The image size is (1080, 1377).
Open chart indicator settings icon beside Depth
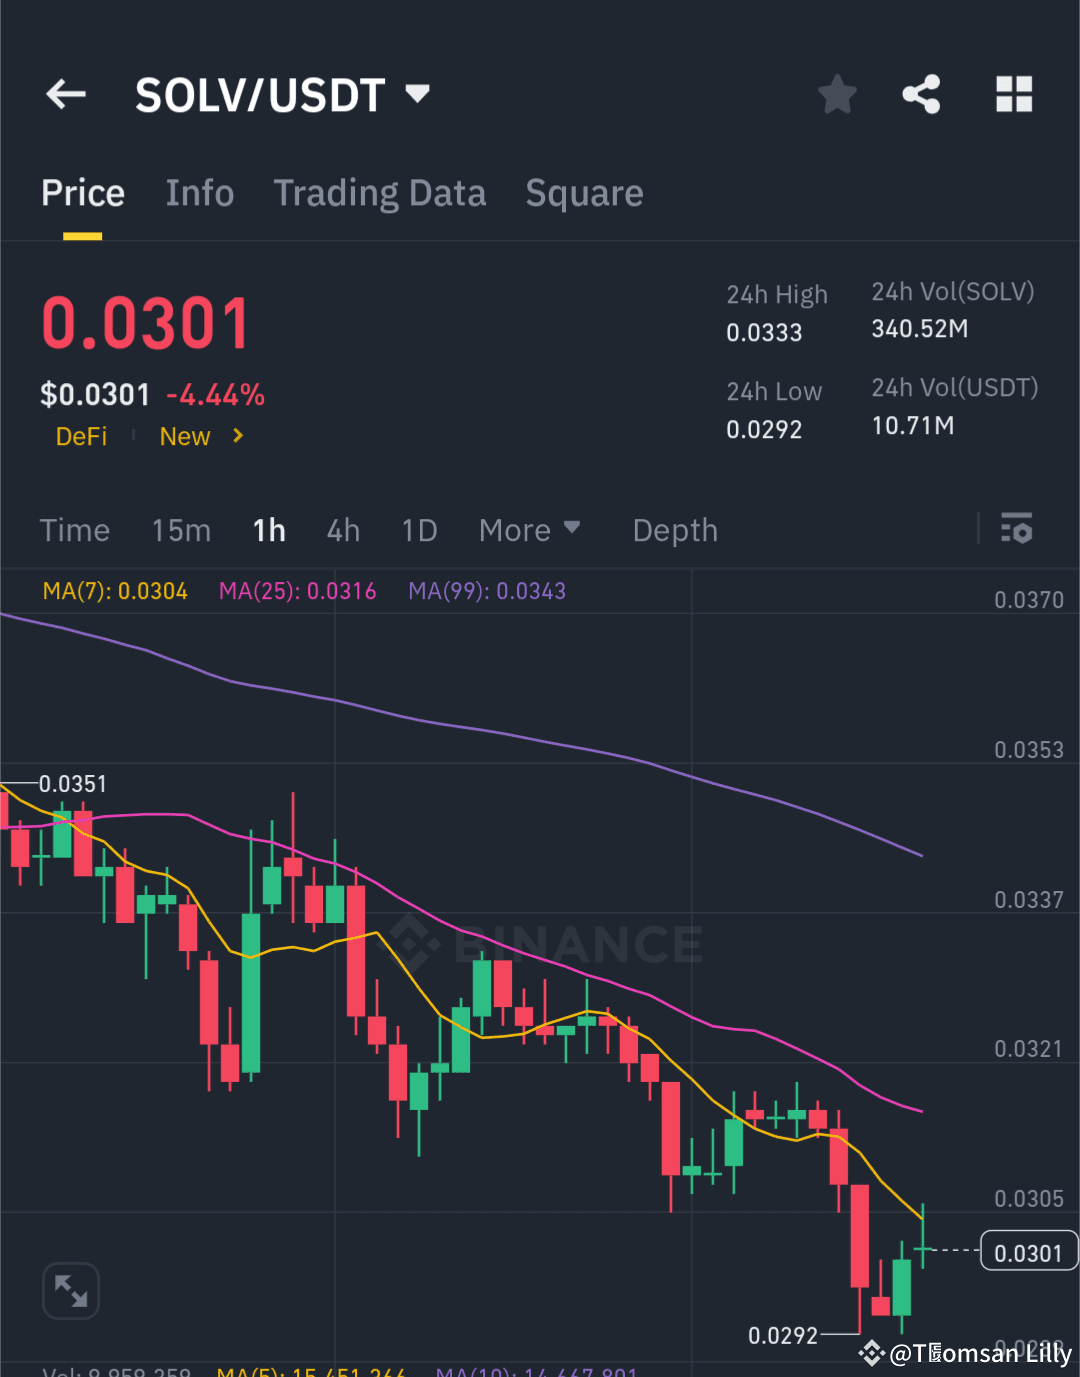(1016, 530)
